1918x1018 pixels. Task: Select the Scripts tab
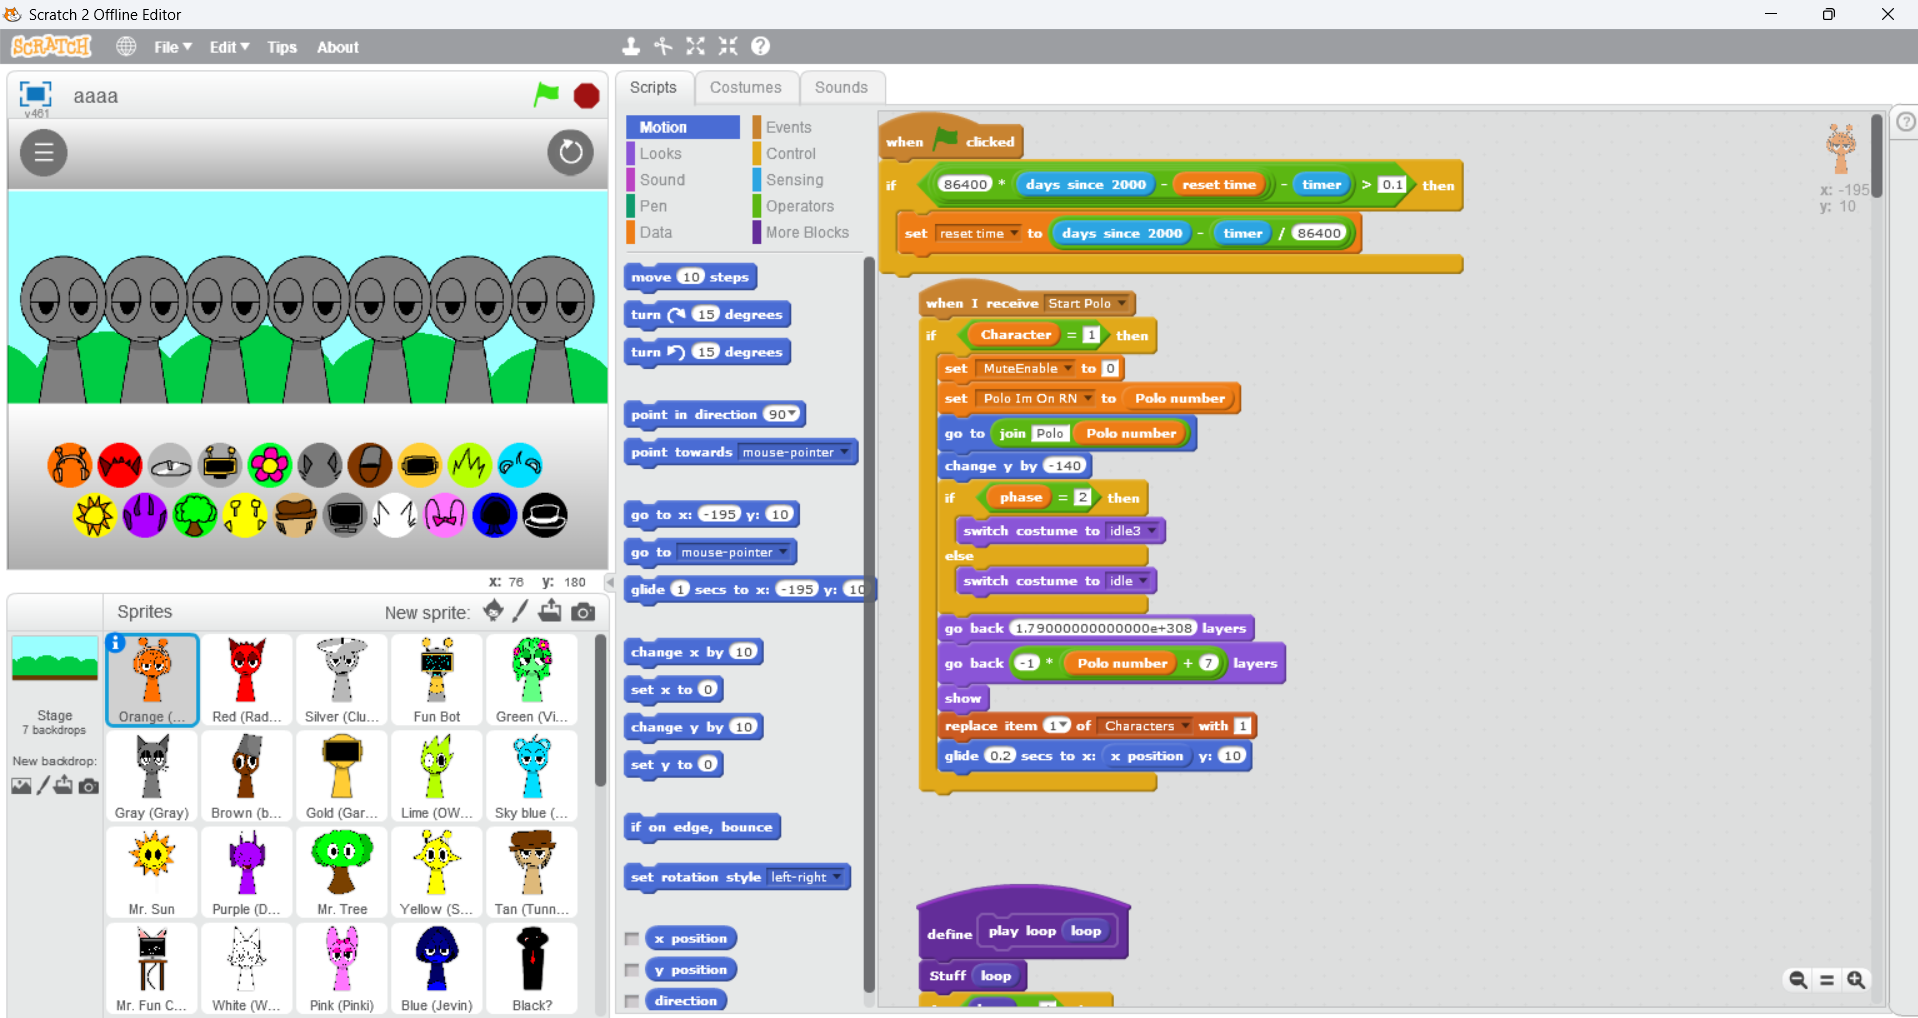pyautogui.click(x=653, y=87)
